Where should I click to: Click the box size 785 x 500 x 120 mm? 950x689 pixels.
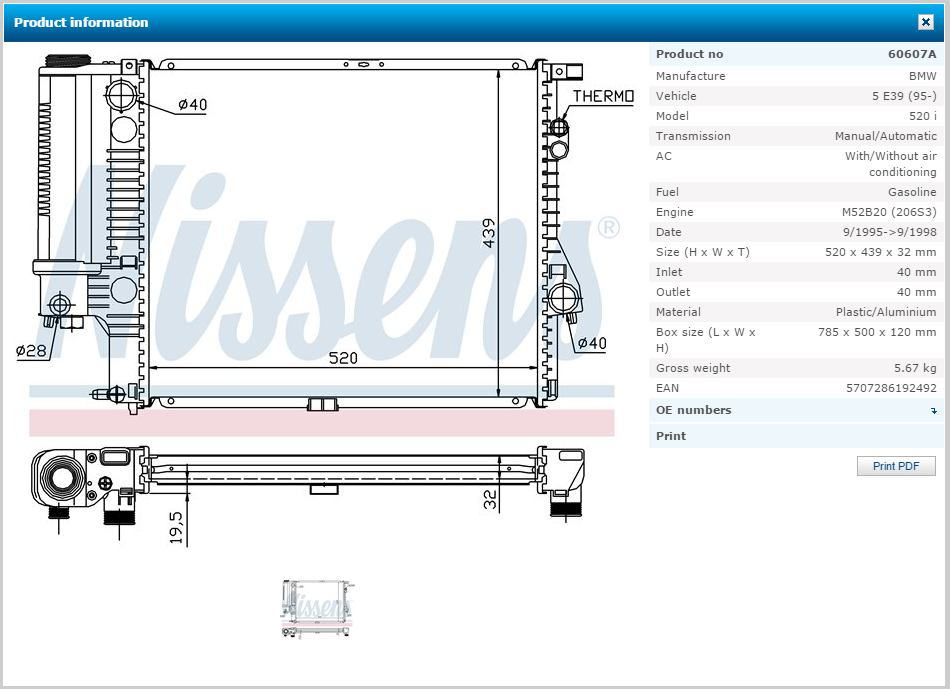point(877,332)
